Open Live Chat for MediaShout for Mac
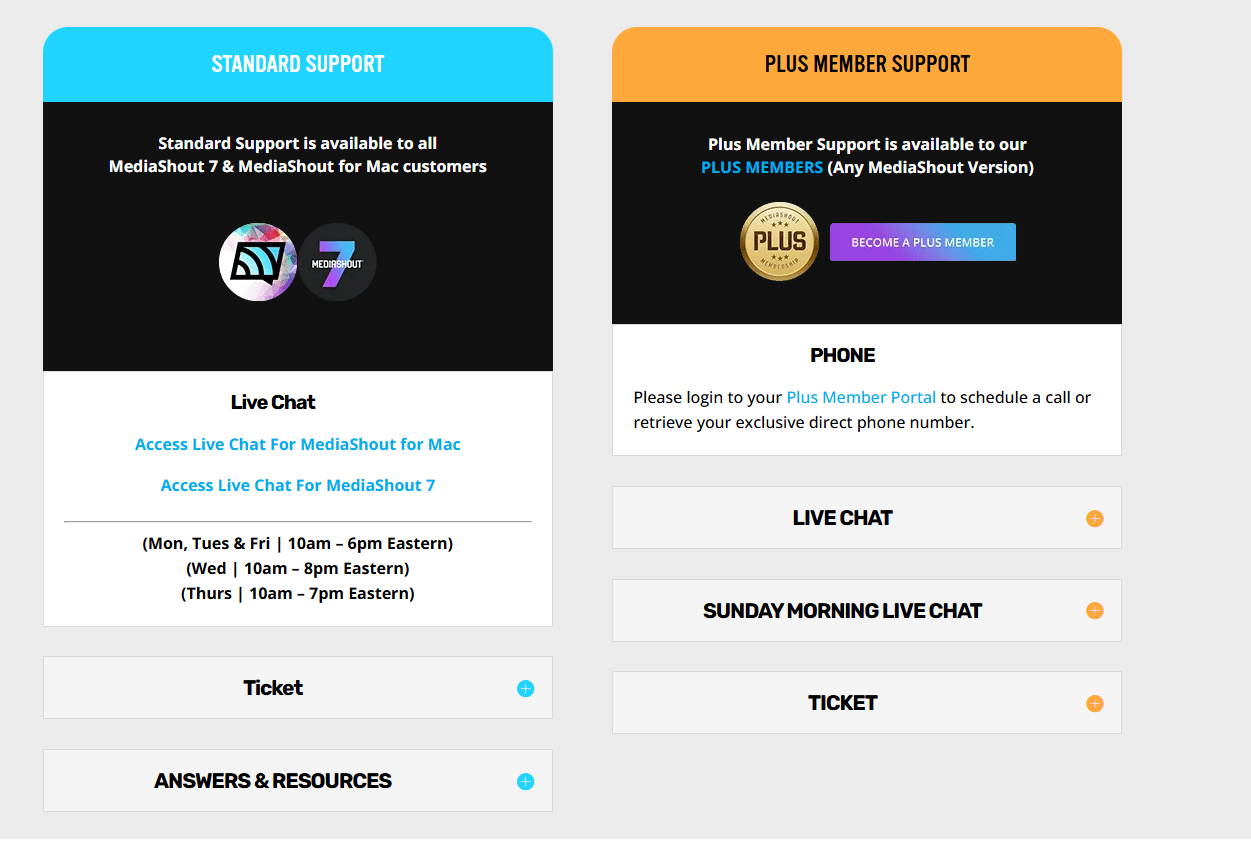Image resolution: width=1251 pixels, height=842 pixels. click(297, 444)
